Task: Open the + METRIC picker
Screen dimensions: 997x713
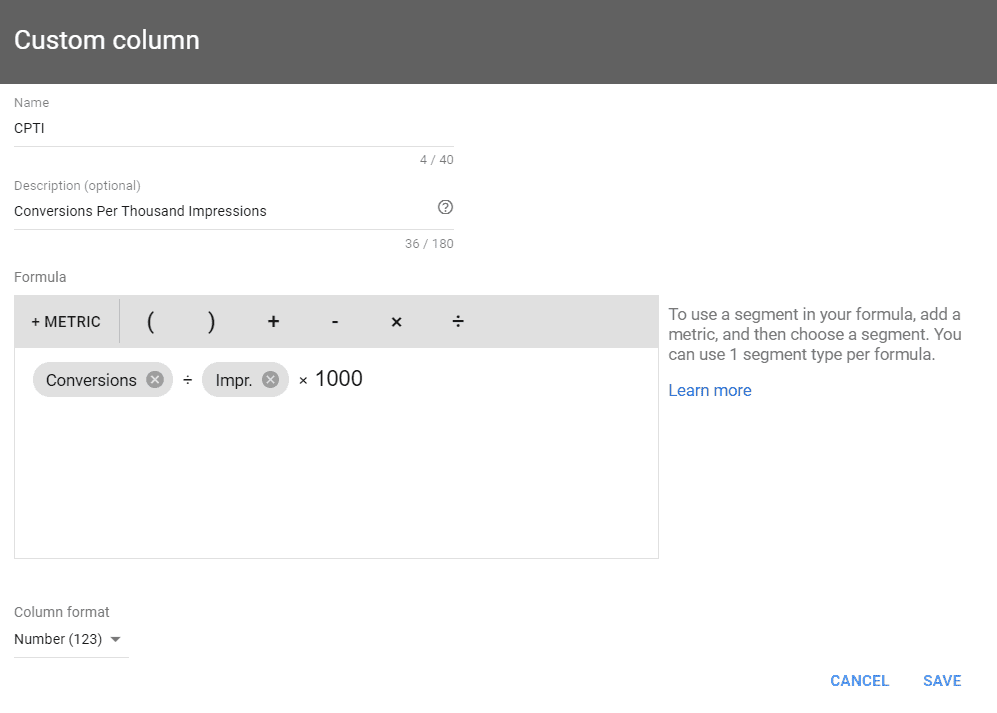Action: 66,322
